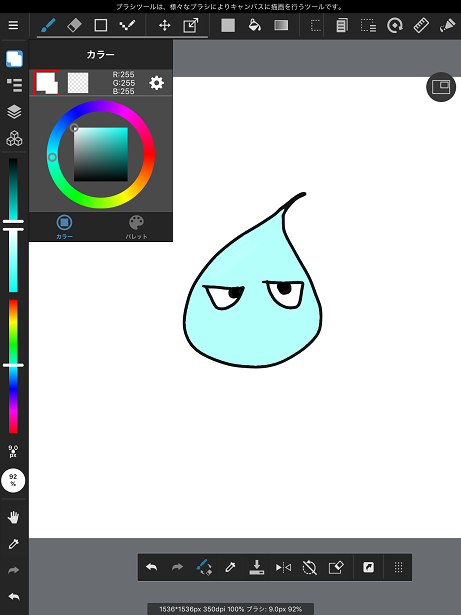This screenshot has width=461, height=615.
Task: Toggle the rotation lock icon
Action: click(x=310, y=567)
